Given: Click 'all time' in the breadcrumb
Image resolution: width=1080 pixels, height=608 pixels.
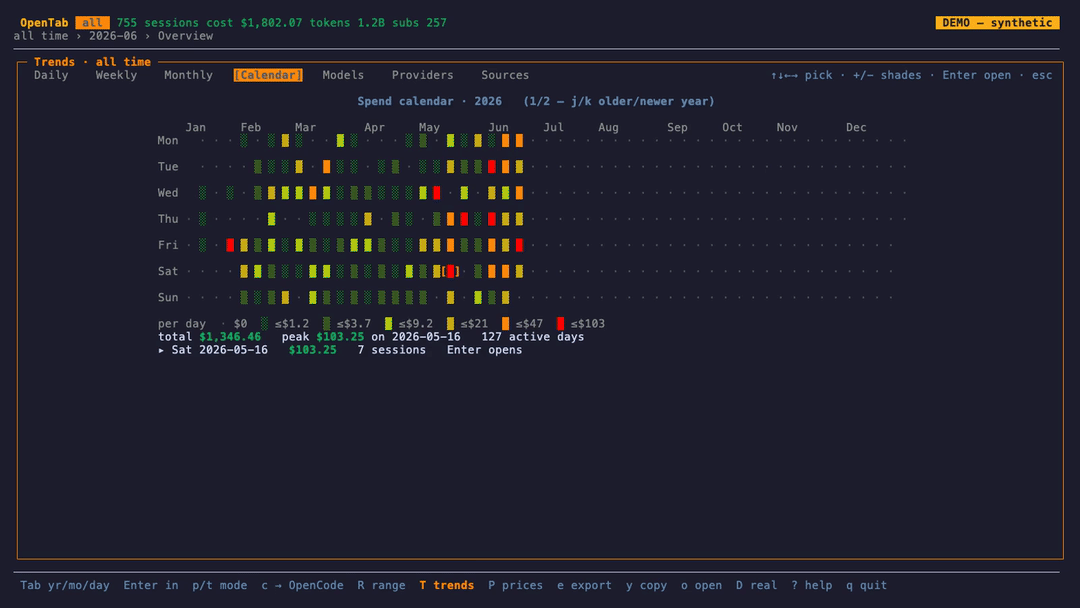Looking at the screenshot, I should [x=41, y=36].
